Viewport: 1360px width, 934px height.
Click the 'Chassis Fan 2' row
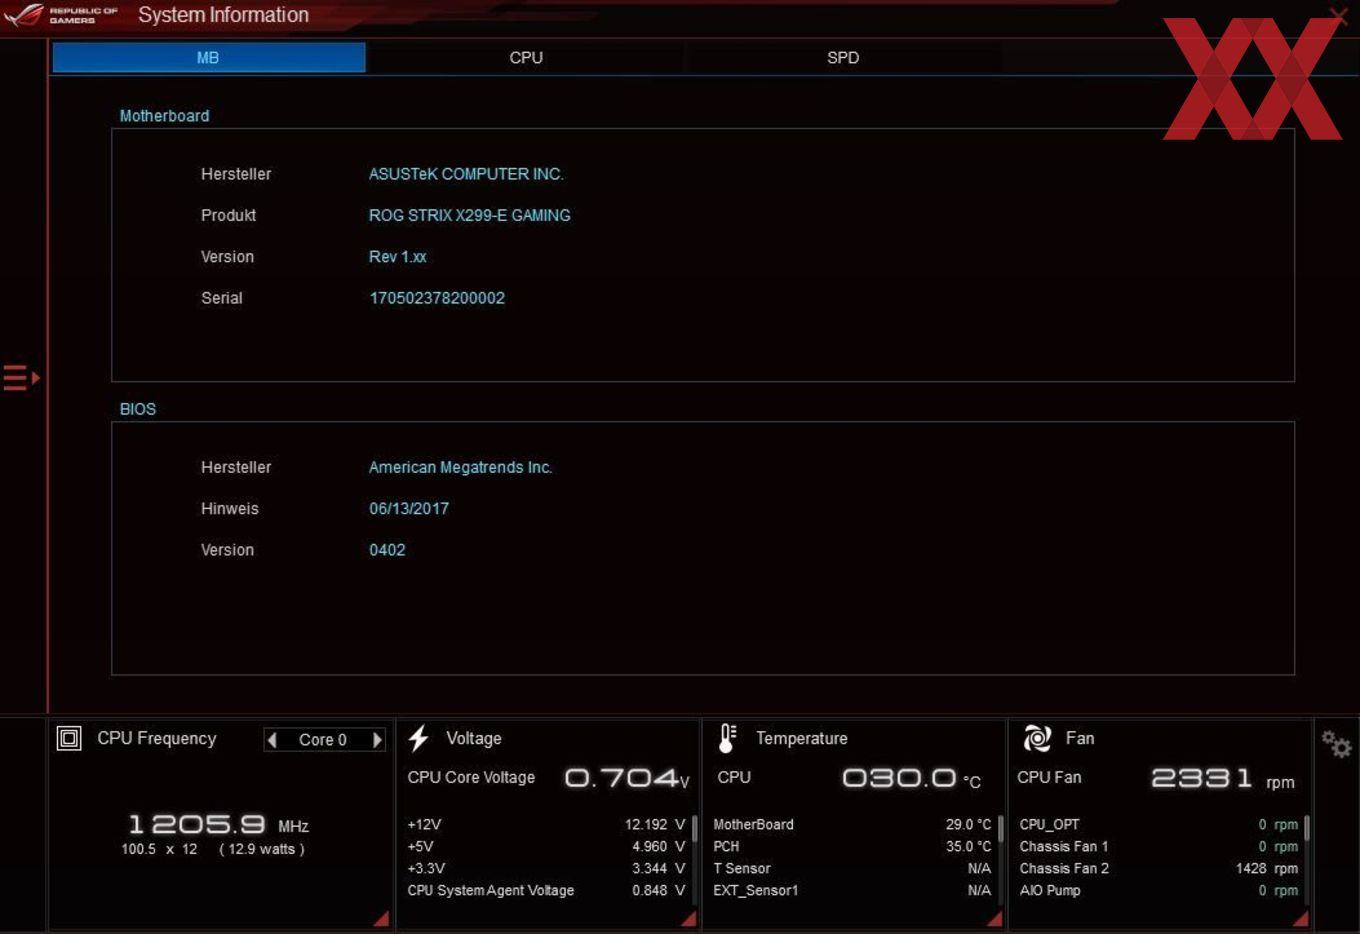(1158, 869)
